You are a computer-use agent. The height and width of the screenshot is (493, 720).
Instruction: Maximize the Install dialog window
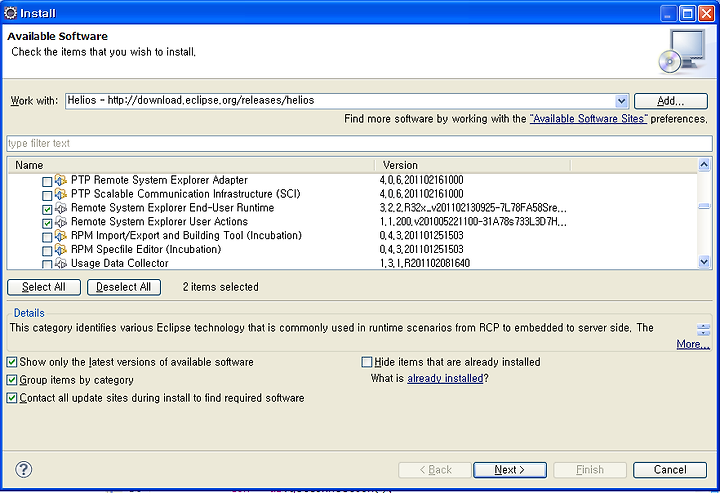[x=687, y=13]
